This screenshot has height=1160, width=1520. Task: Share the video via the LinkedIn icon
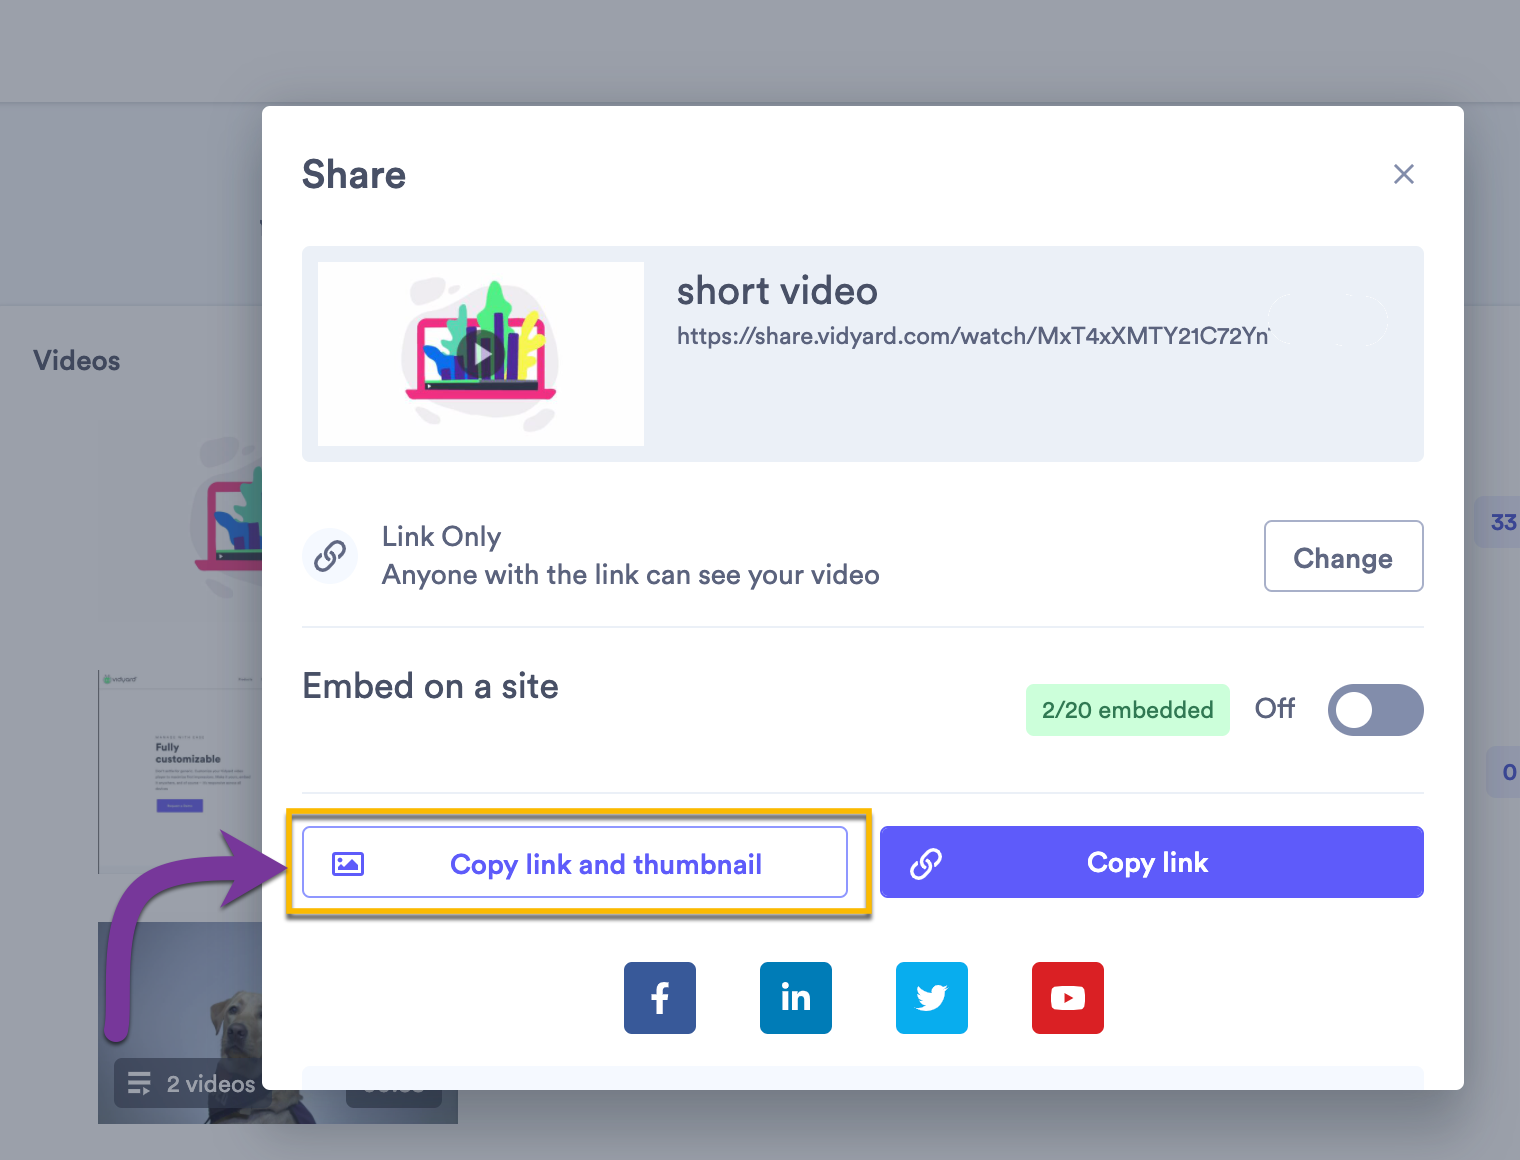point(795,997)
